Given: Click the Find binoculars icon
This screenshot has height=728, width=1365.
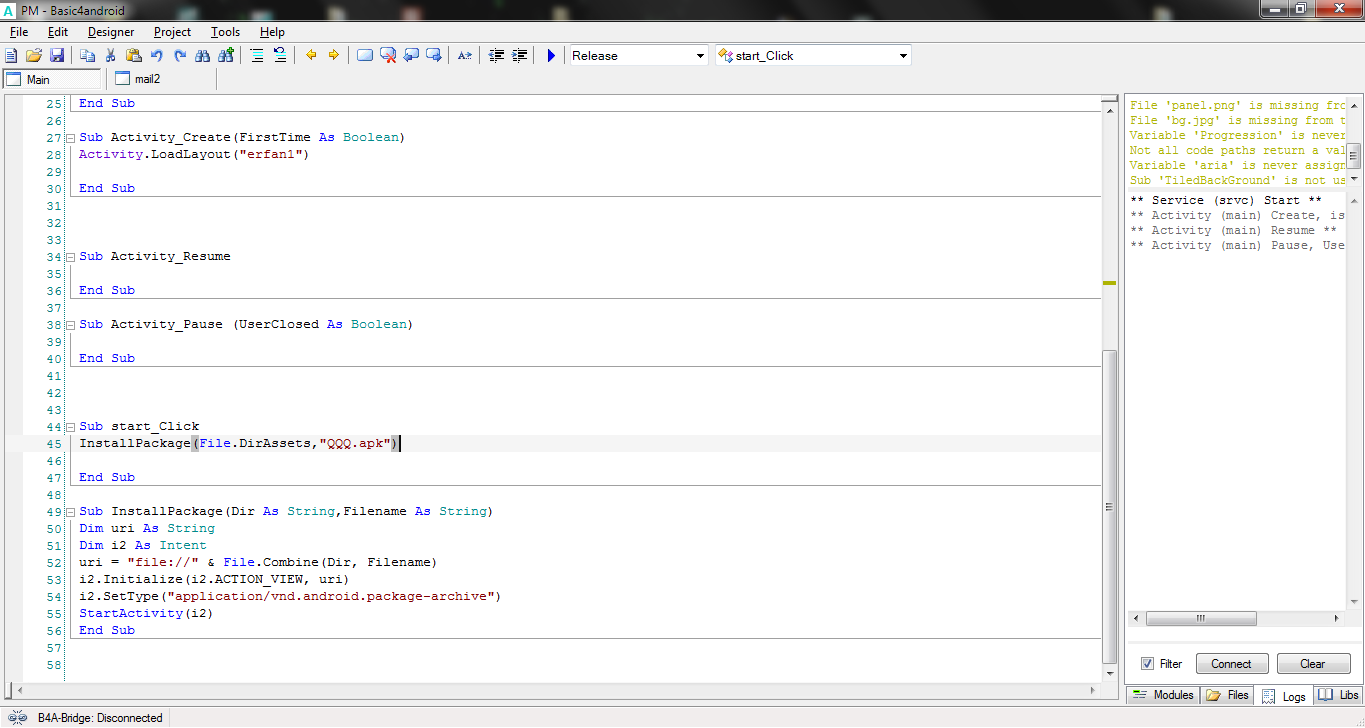Looking at the screenshot, I should click(x=203, y=56).
